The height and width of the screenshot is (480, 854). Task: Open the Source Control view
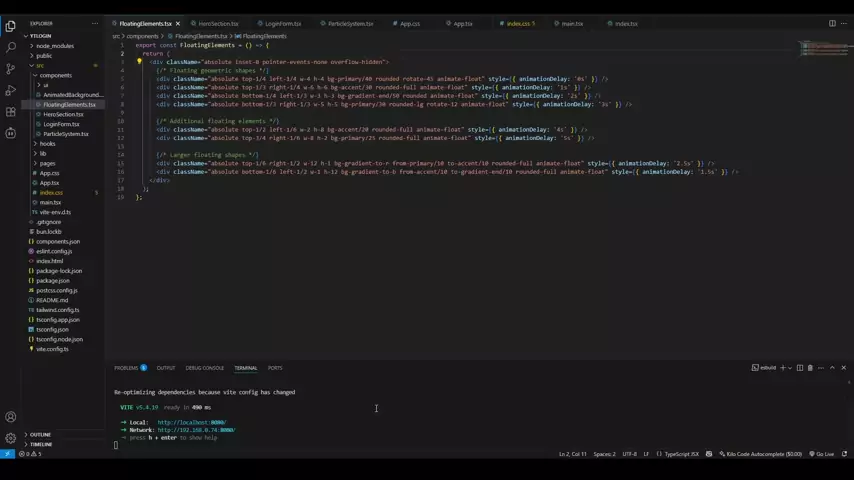[x=11, y=69]
